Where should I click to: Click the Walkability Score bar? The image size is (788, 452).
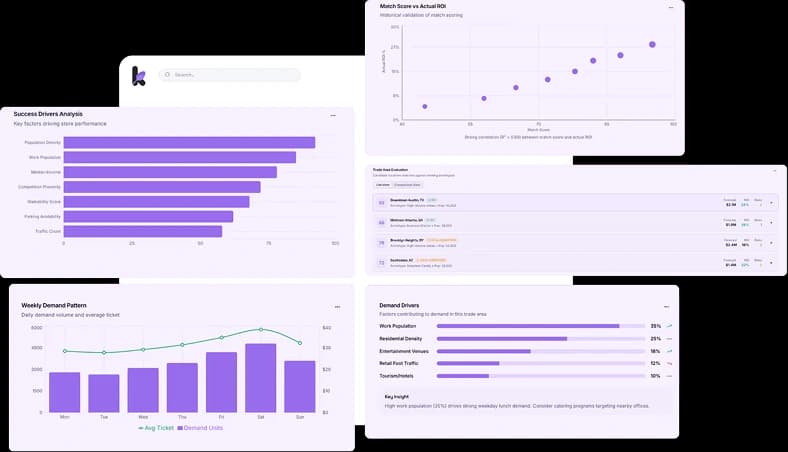tap(156, 202)
